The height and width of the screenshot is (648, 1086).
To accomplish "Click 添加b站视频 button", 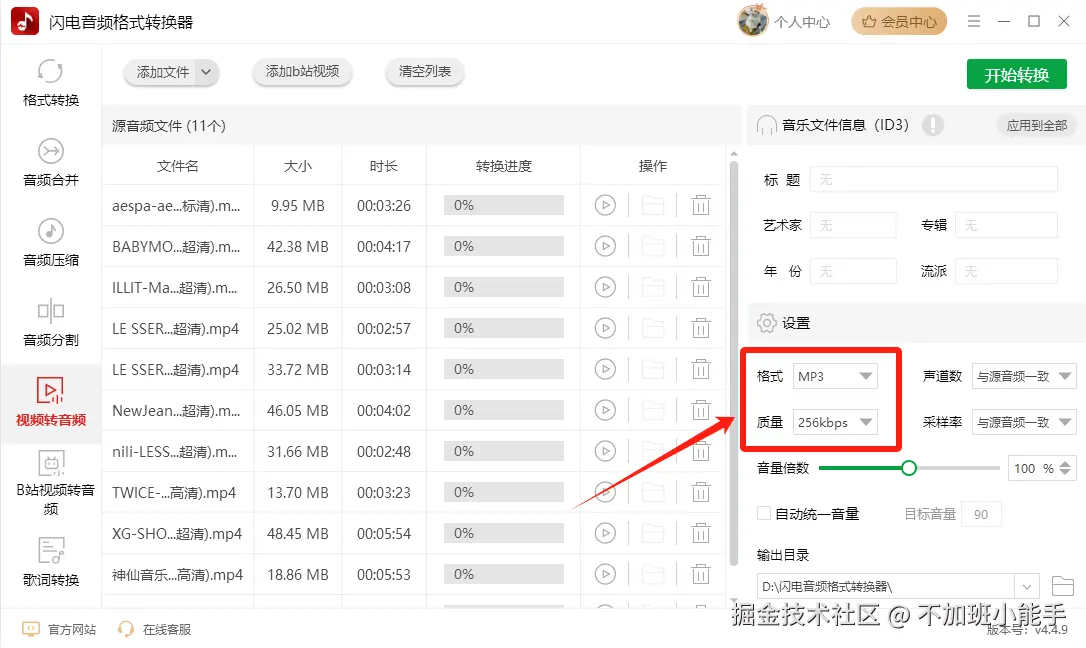I will [303, 71].
